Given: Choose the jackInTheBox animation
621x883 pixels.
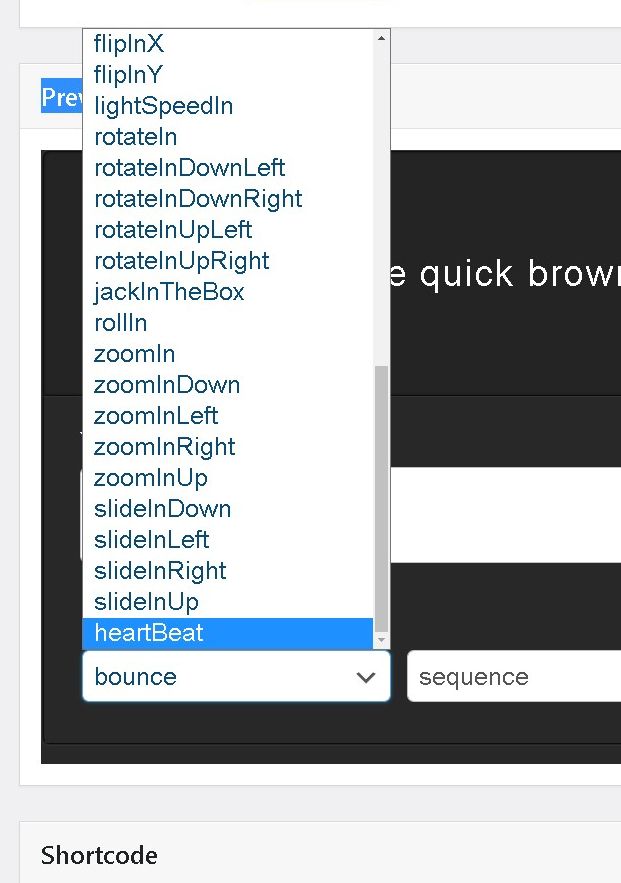Looking at the screenshot, I should coord(169,292).
